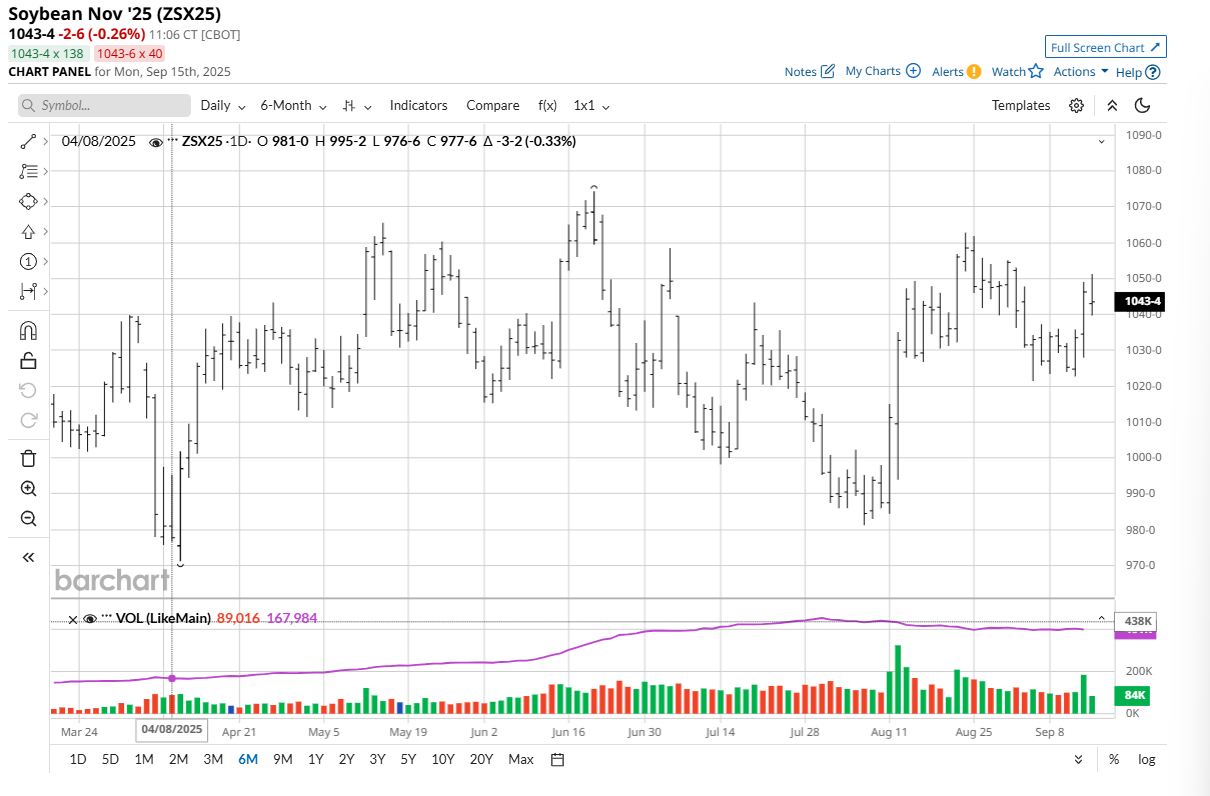Click the 84K volume axis label
This screenshot has height=796, width=1210.
(1134, 695)
